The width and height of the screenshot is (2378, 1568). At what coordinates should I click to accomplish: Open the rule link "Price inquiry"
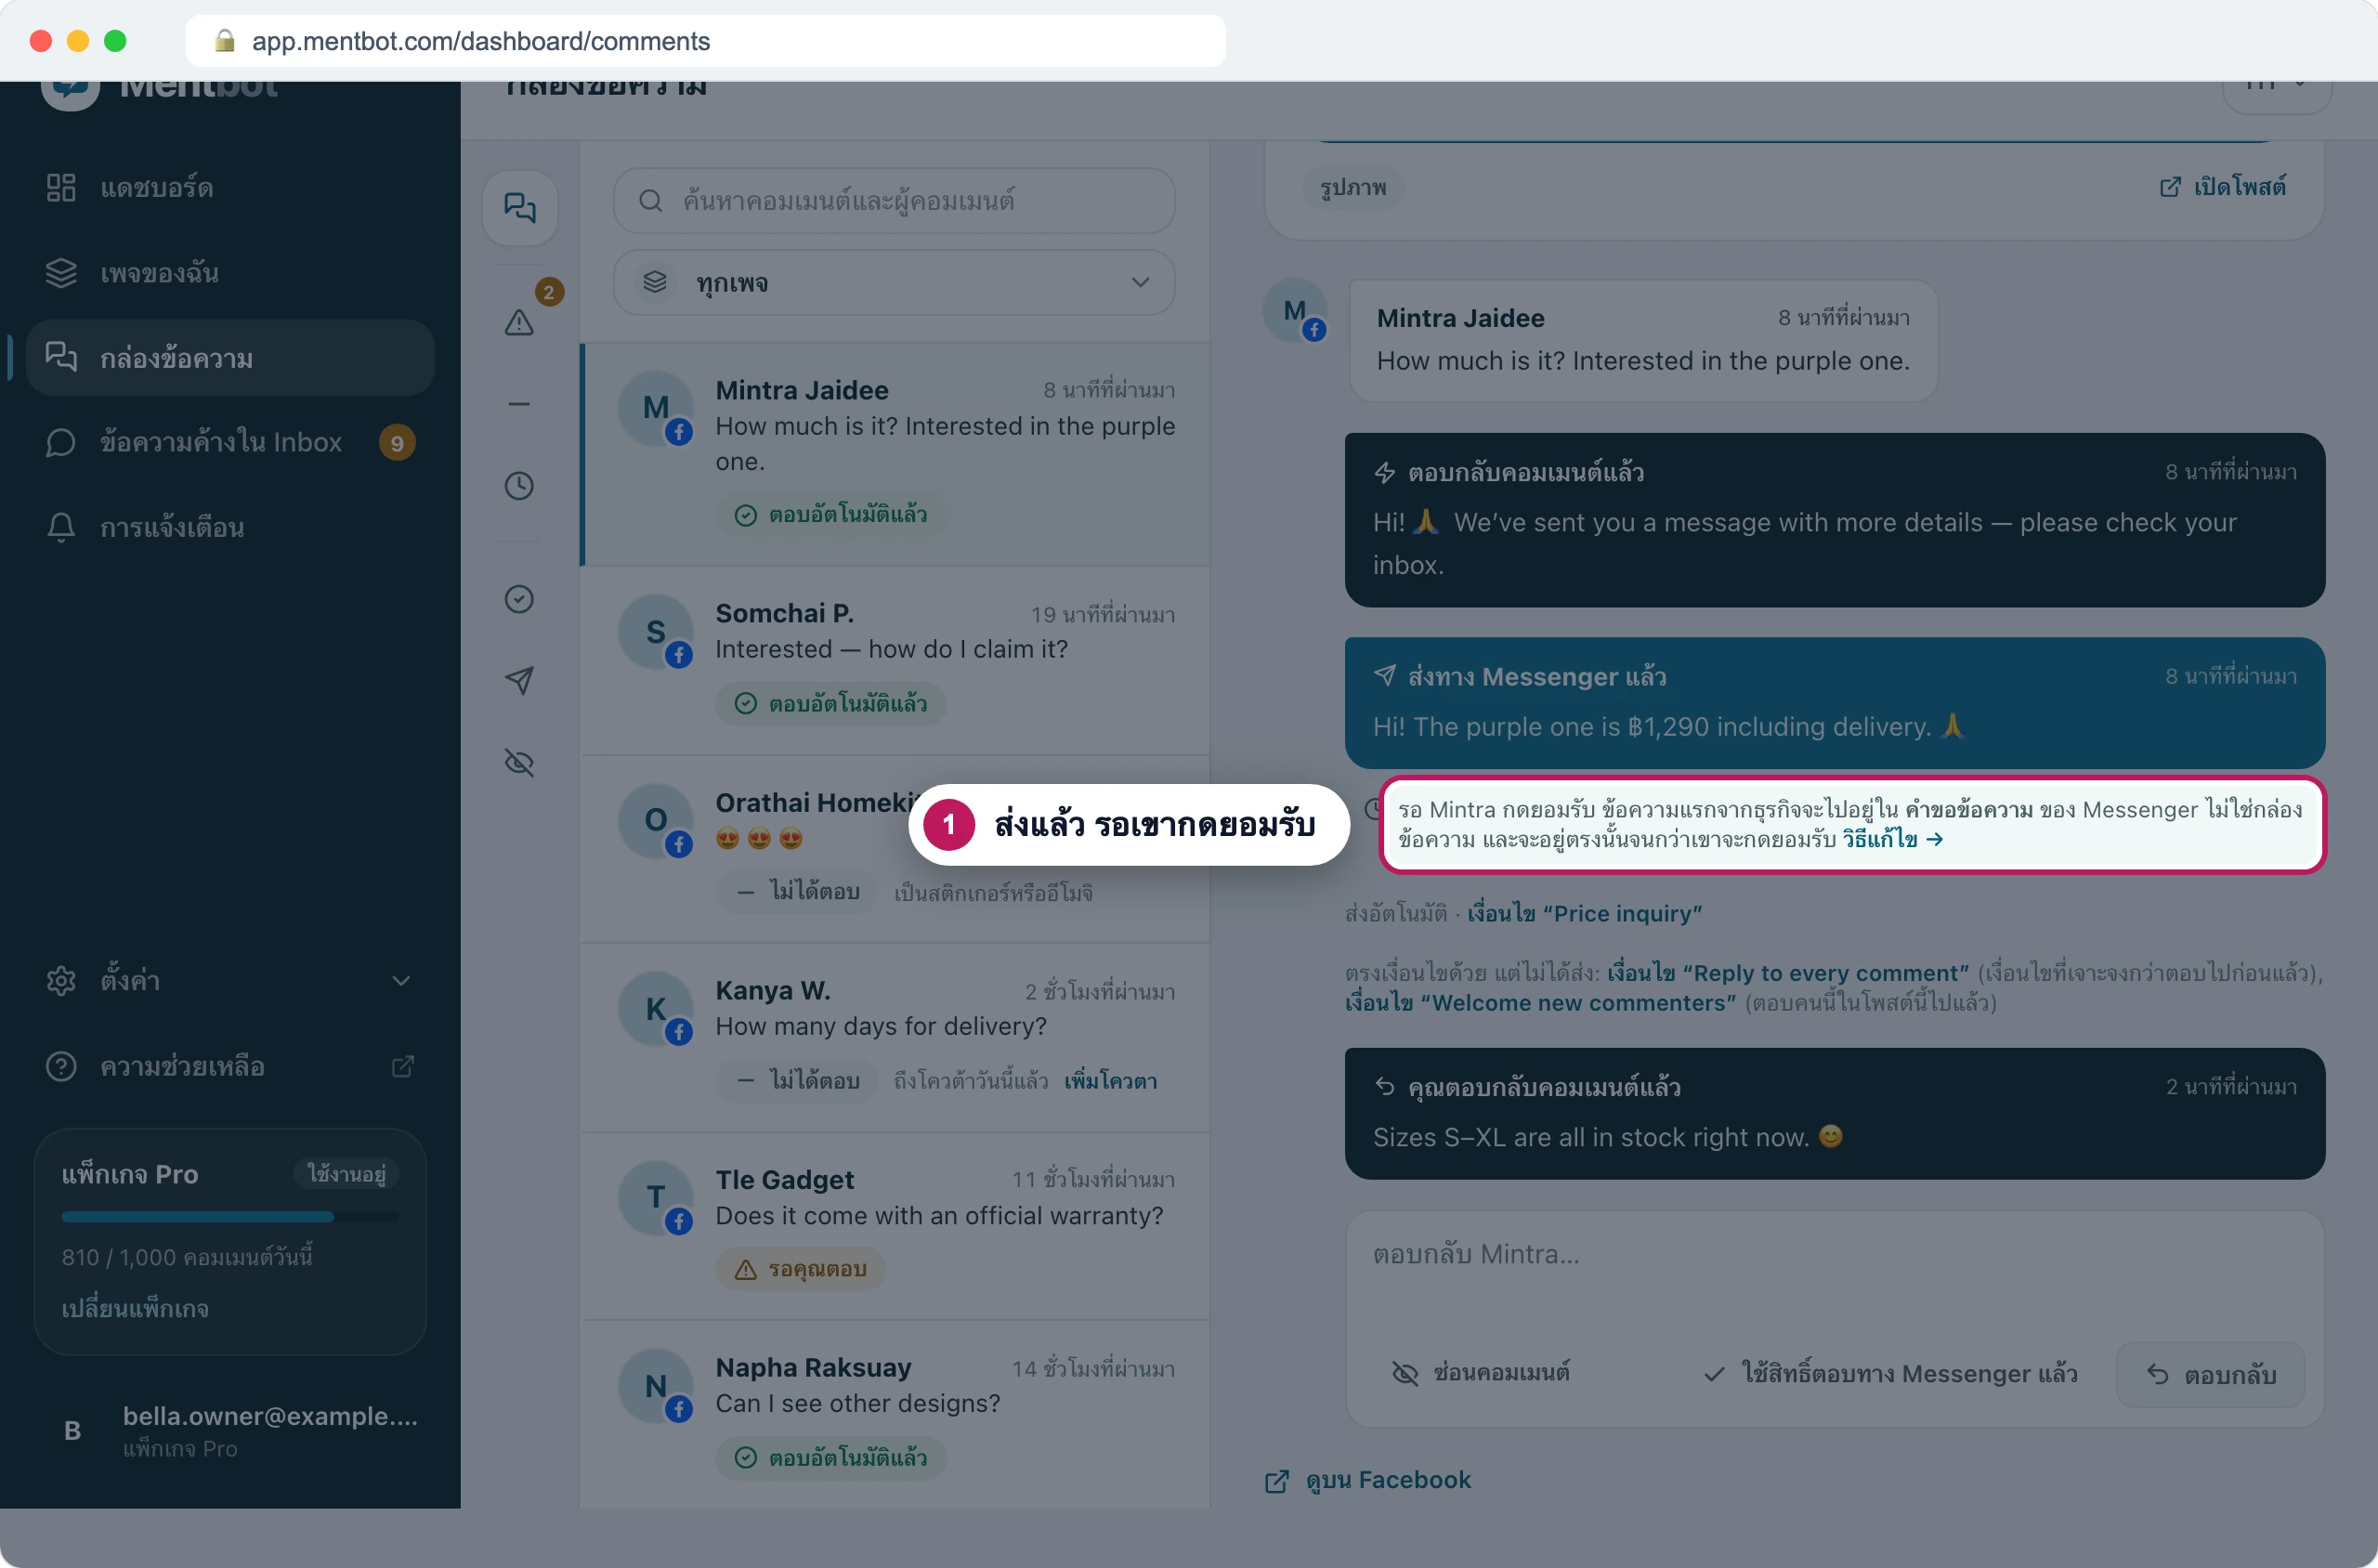[1585, 913]
